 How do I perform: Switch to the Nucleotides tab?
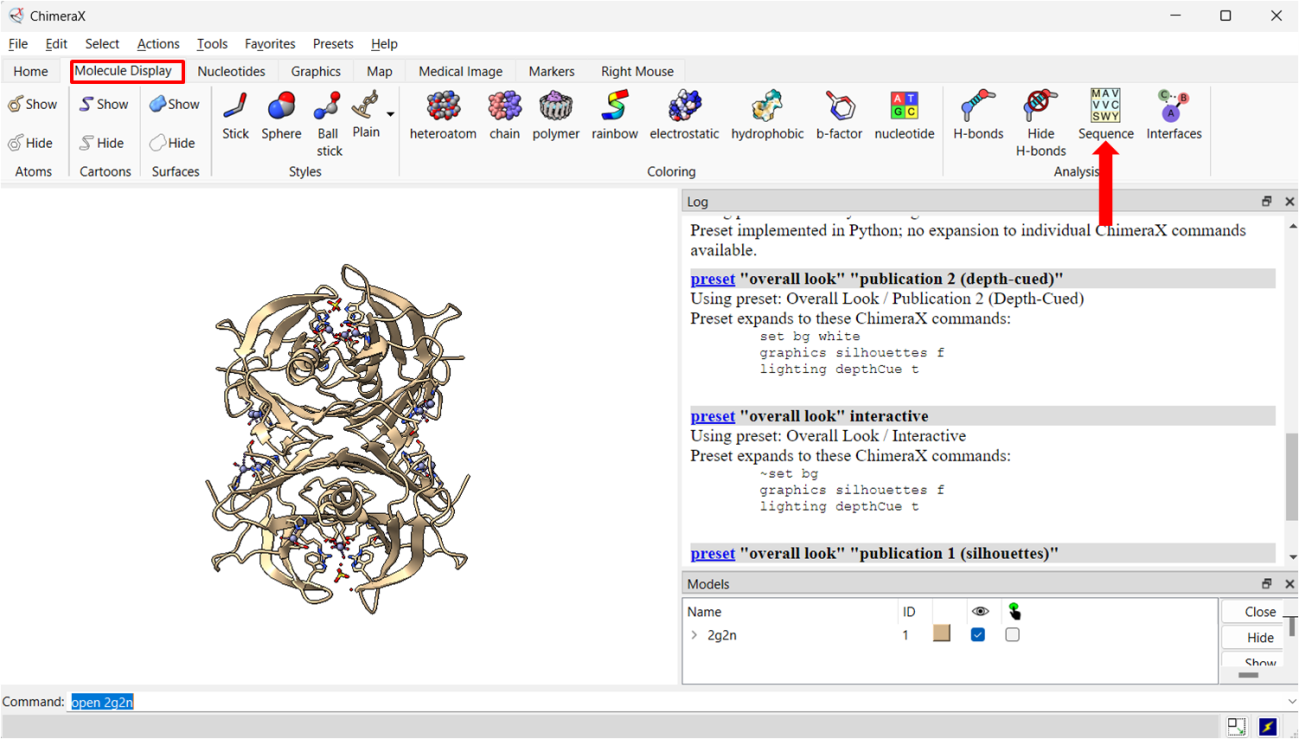click(x=231, y=71)
